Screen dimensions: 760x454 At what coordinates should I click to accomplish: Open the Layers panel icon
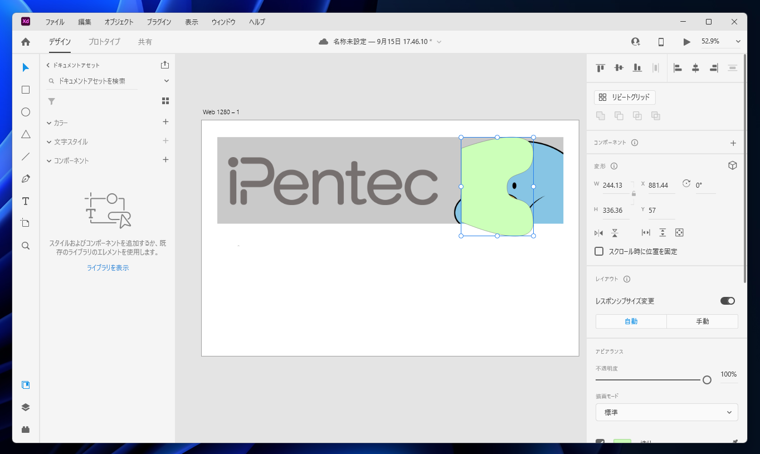click(26, 407)
